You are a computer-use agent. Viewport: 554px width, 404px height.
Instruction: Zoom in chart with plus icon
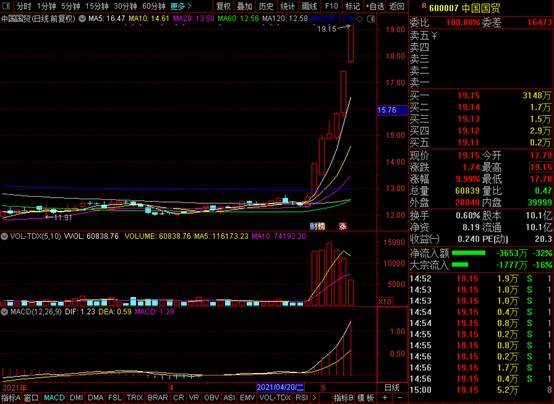click(384, 398)
